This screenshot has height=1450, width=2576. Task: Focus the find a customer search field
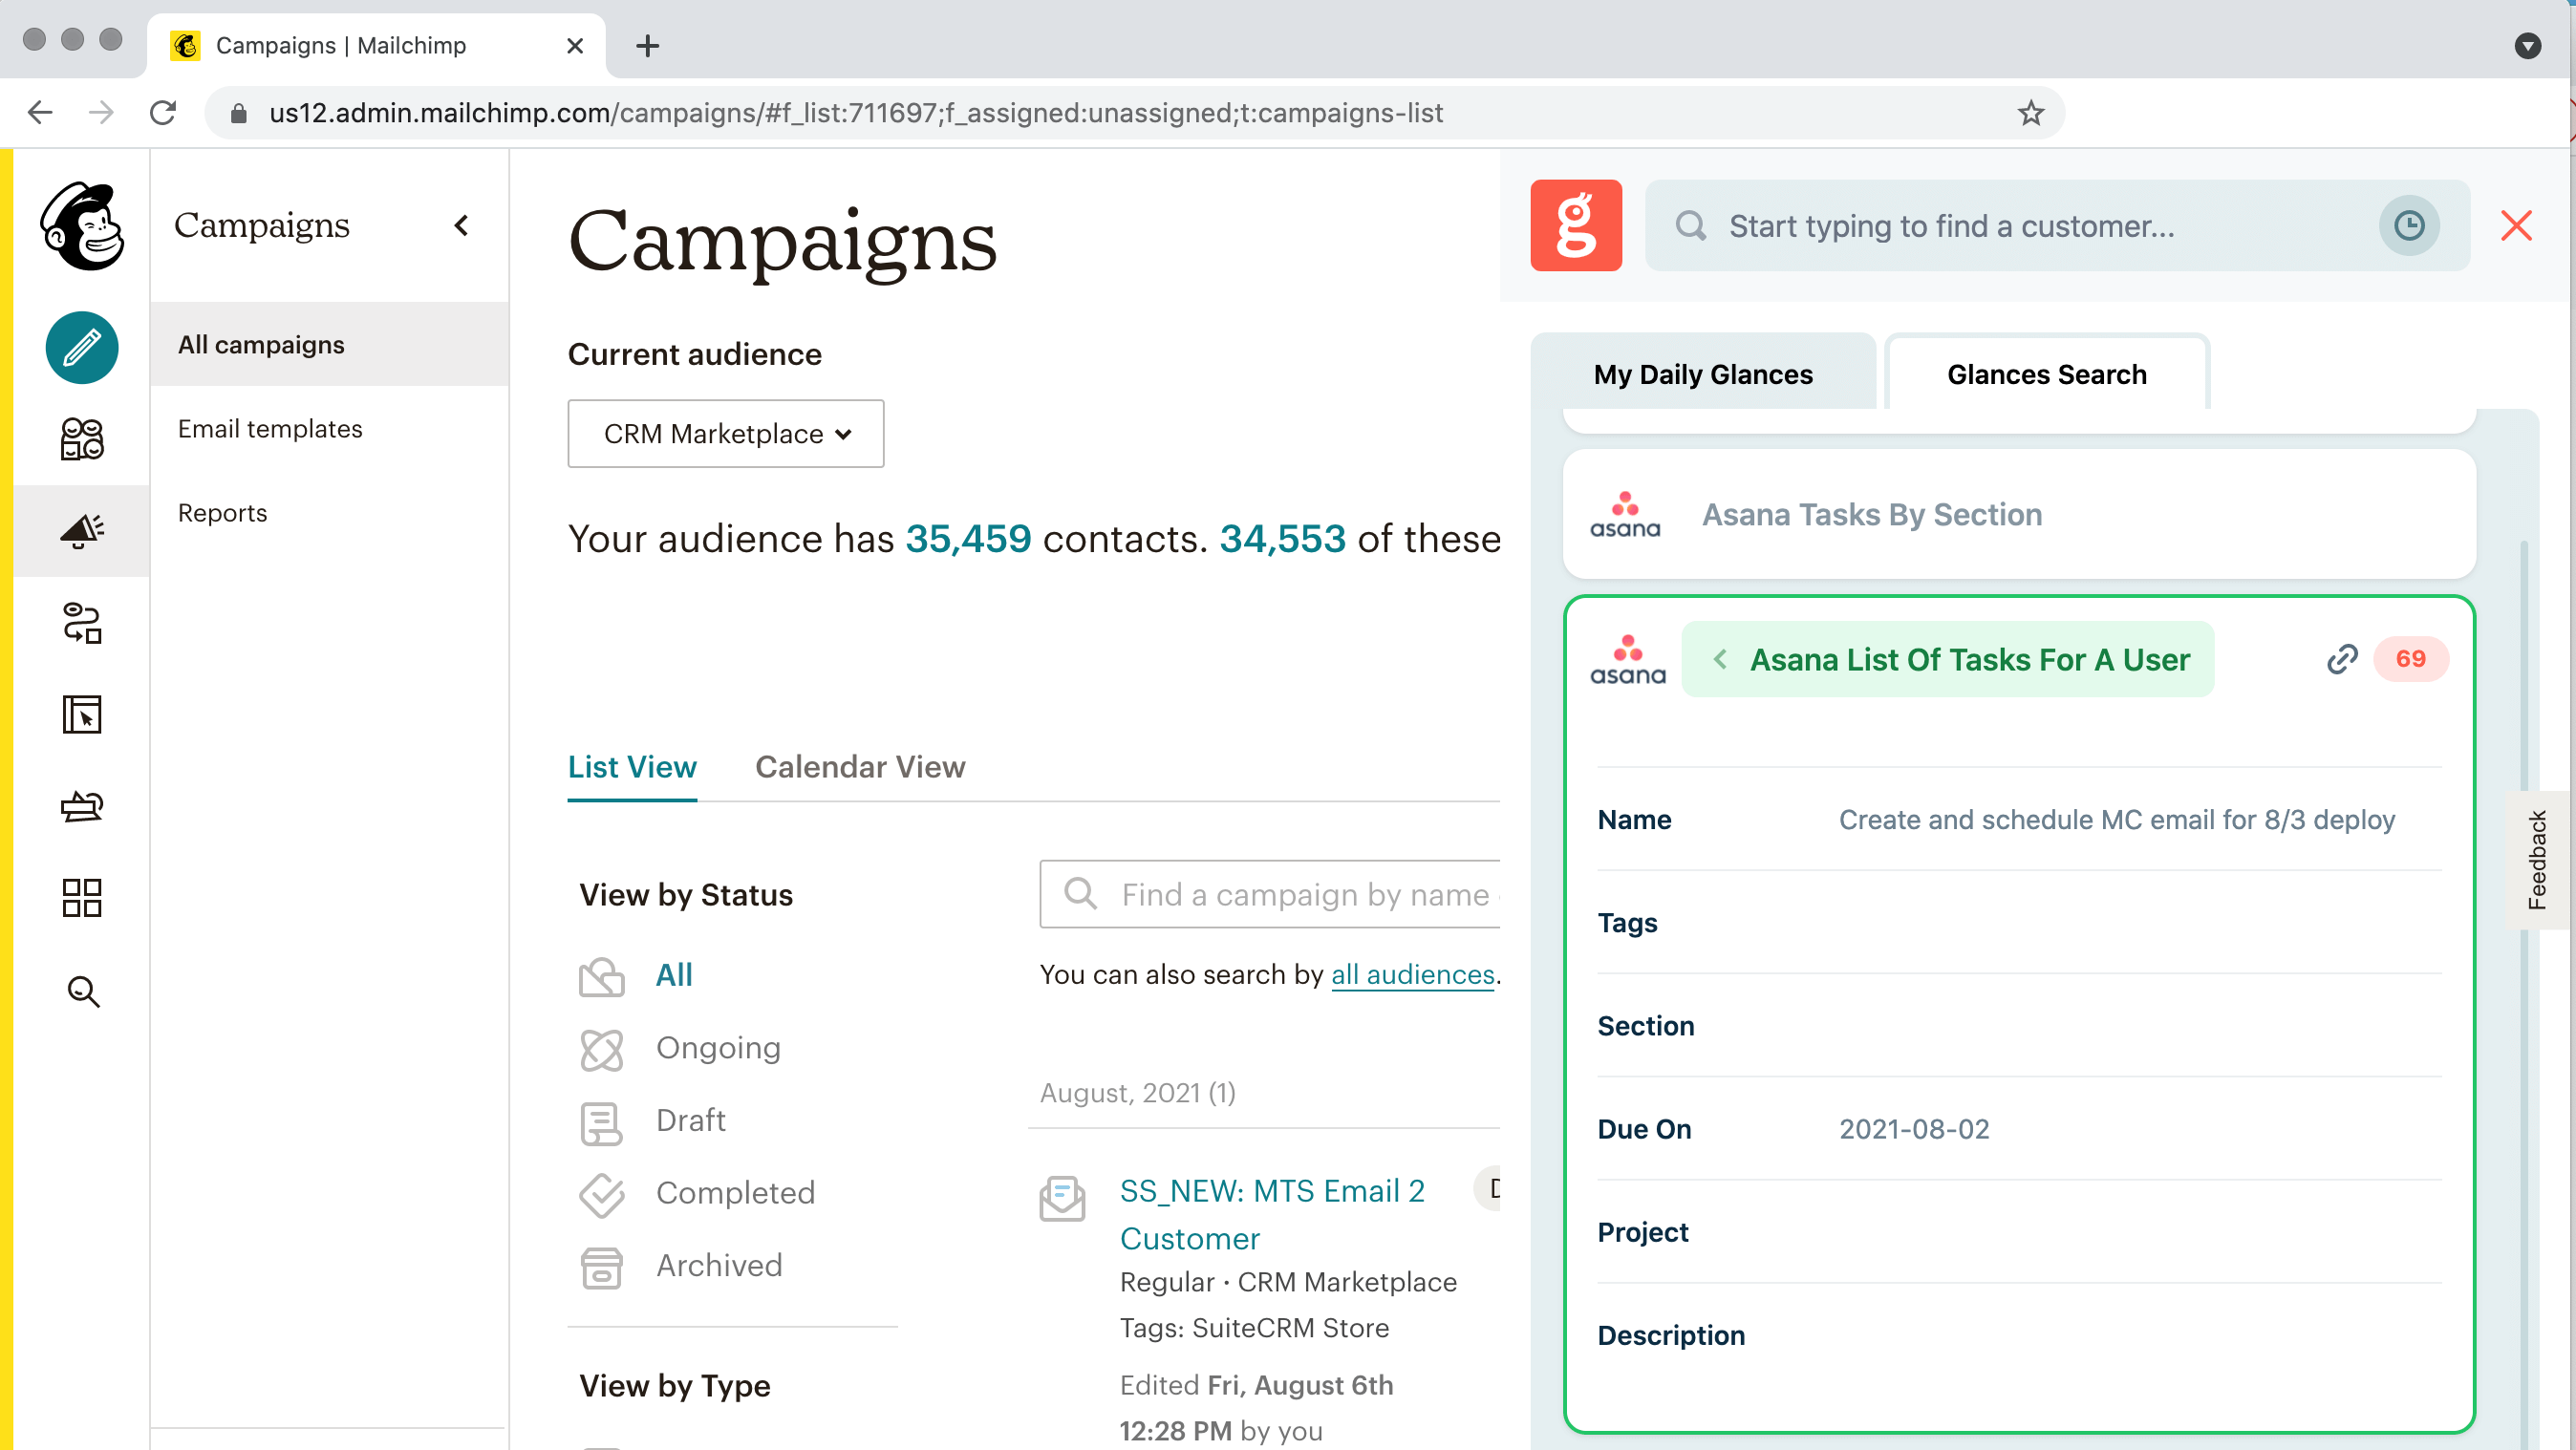(2056, 225)
